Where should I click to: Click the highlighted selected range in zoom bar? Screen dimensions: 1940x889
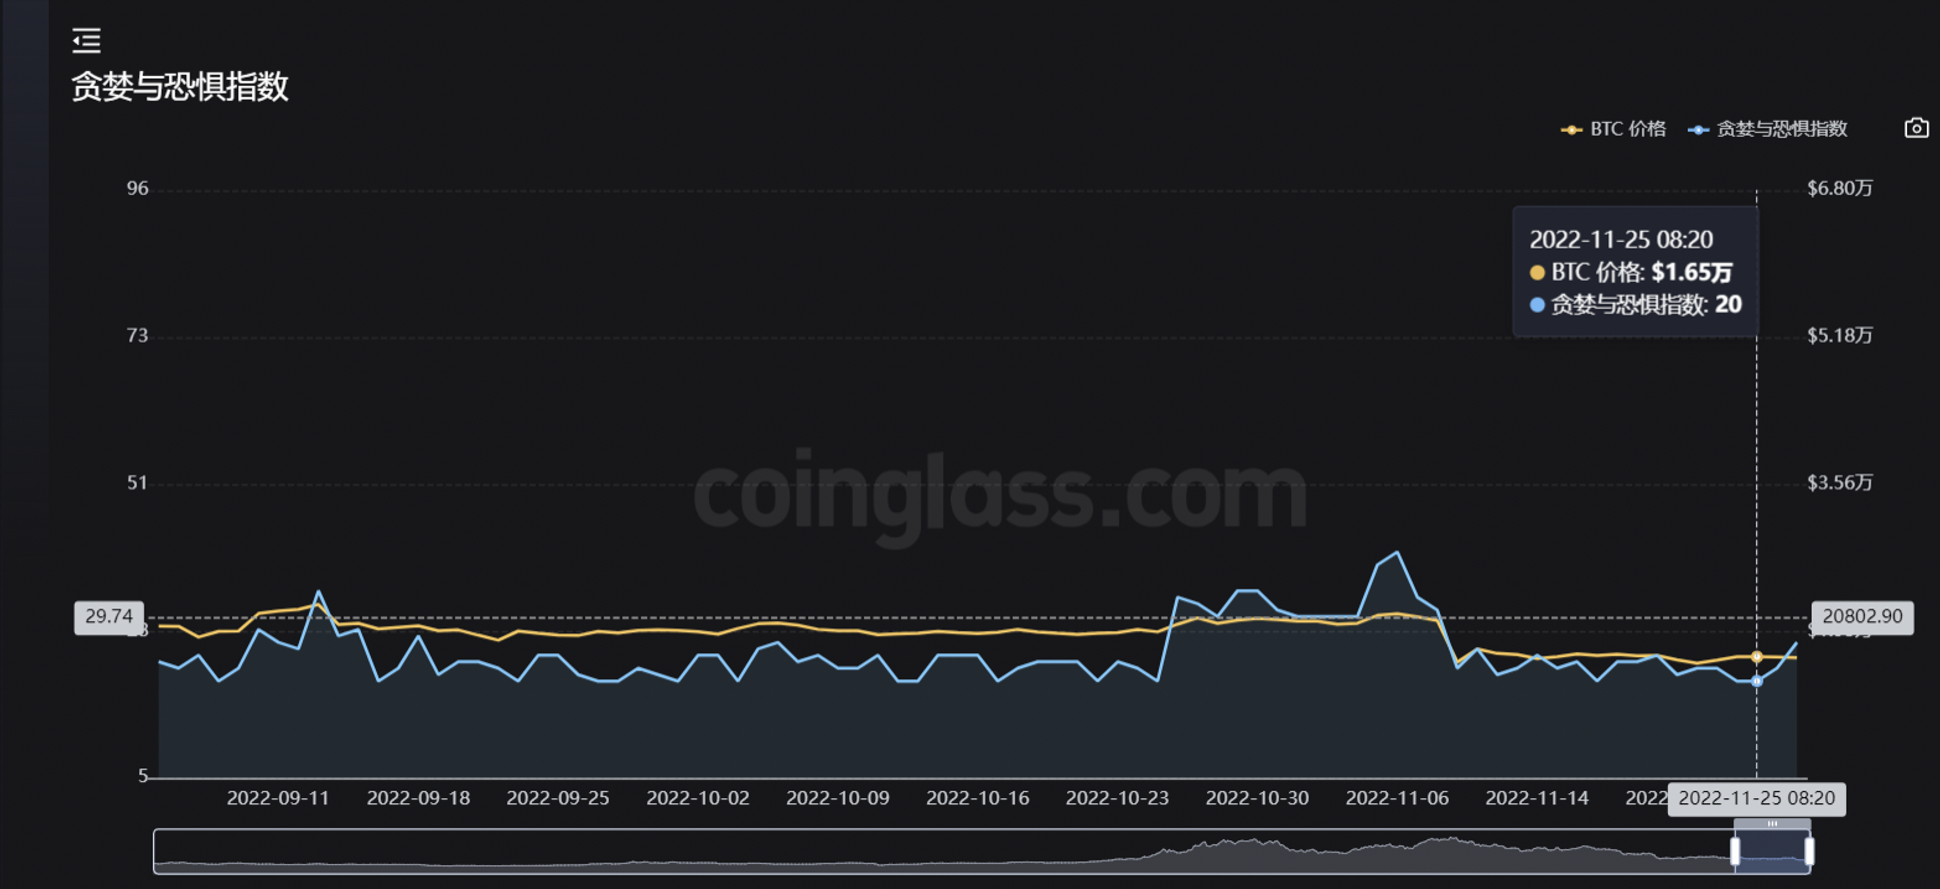point(1772,854)
